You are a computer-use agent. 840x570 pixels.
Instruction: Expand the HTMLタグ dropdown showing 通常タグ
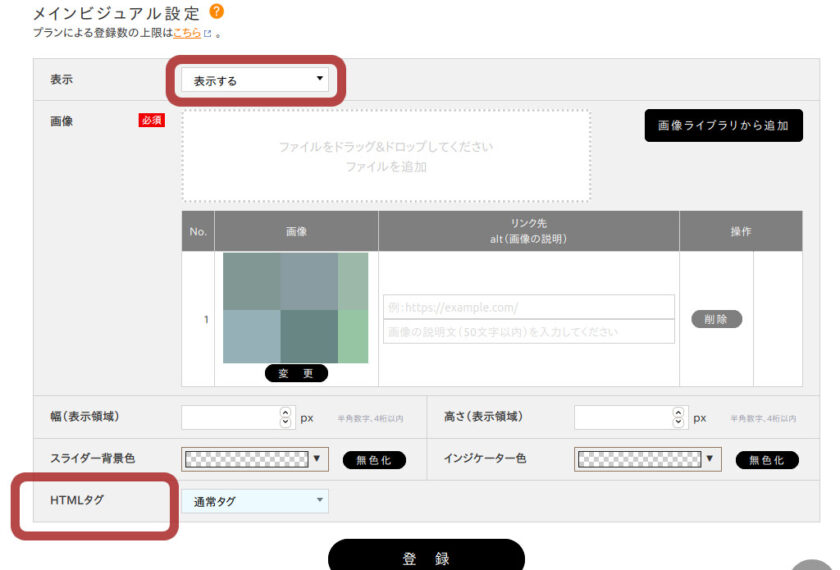(x=255, y=501)
